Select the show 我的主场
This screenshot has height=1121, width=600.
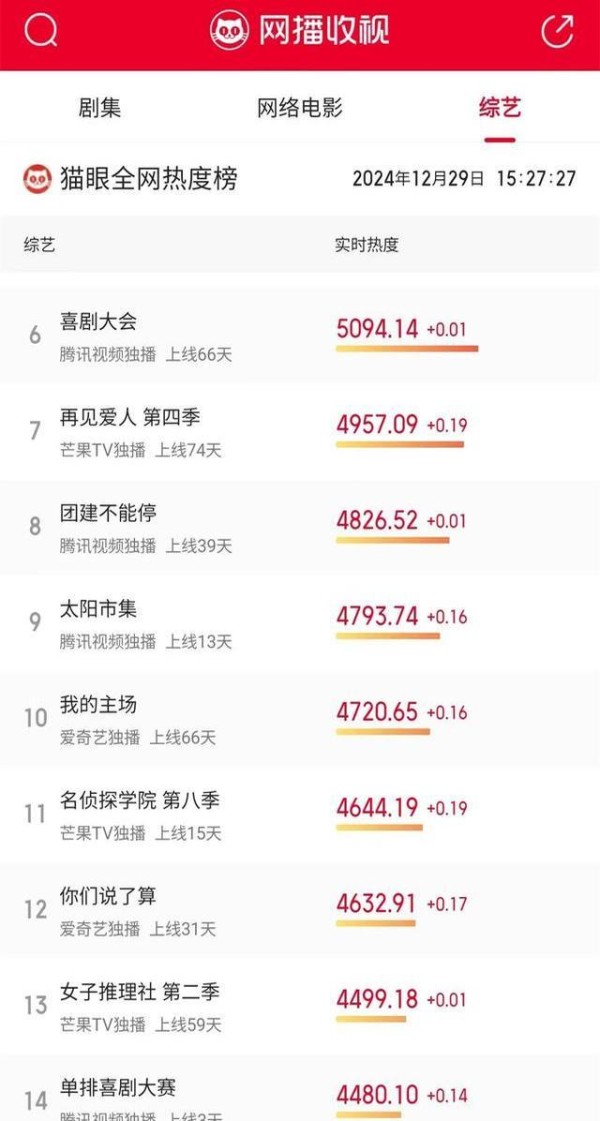pos(98,705)
